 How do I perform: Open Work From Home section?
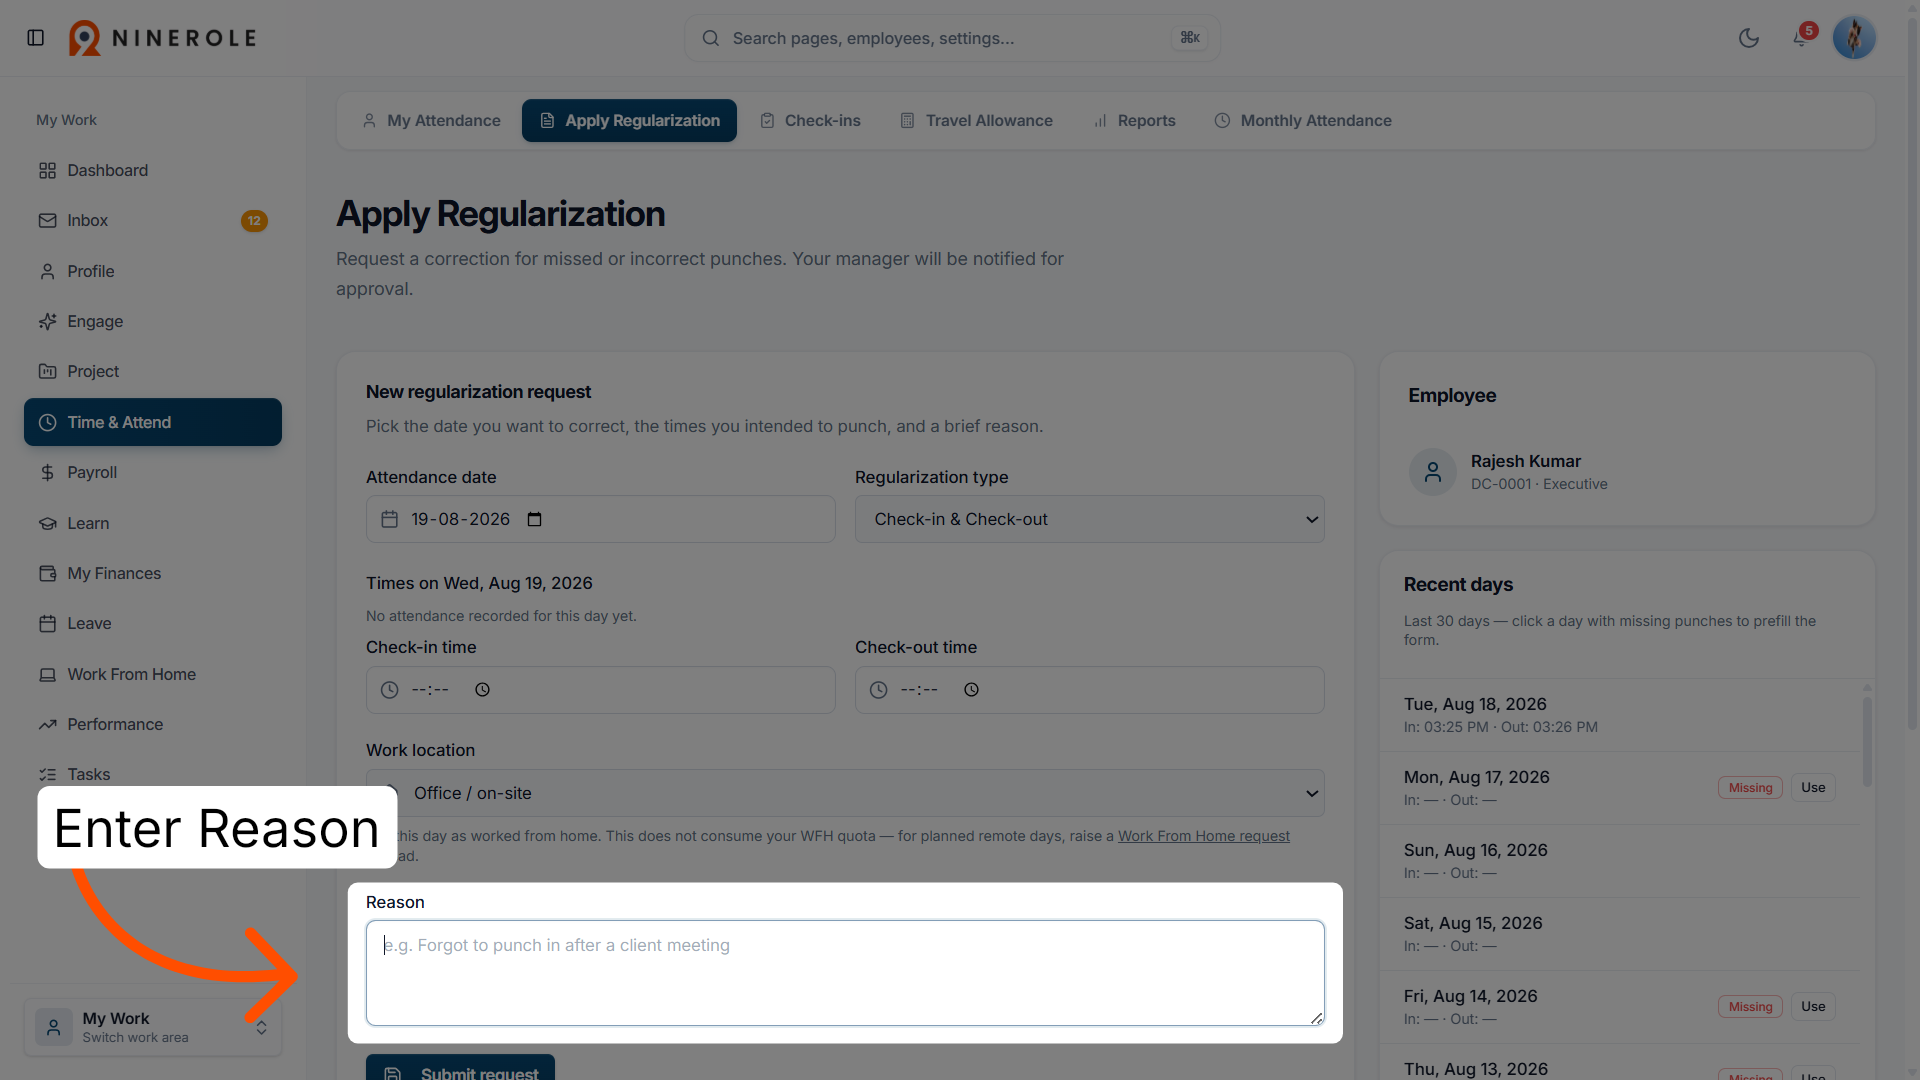tap(153, 674)
